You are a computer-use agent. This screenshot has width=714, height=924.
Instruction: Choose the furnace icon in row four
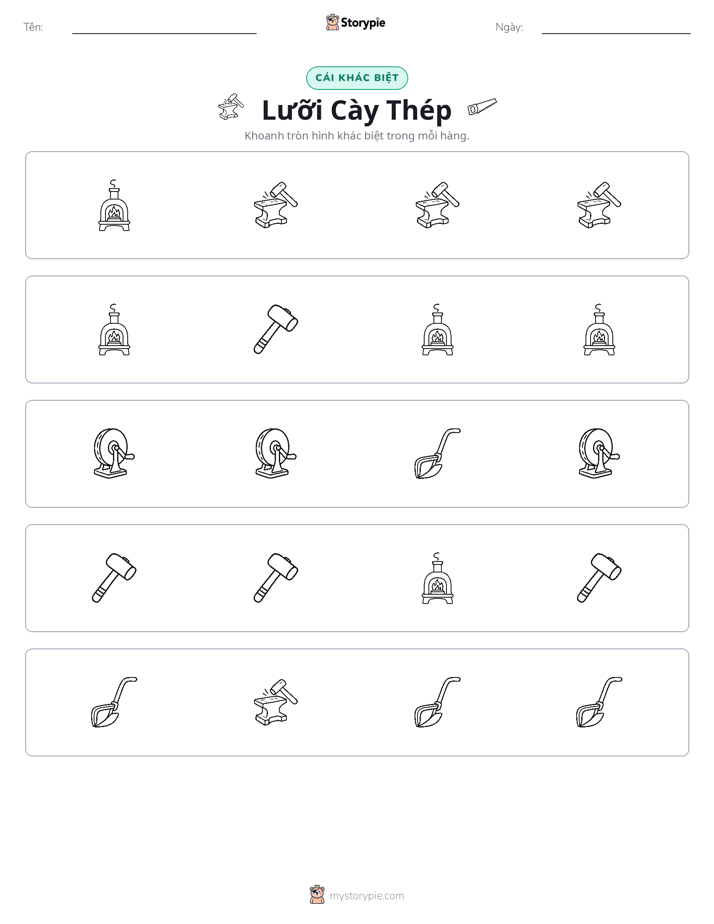437,578
